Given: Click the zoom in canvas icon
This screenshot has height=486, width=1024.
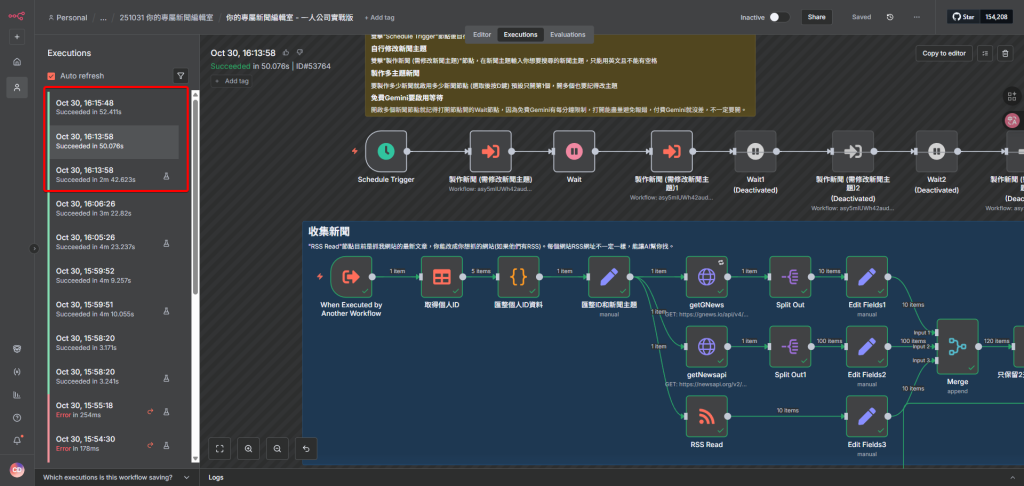Looking at the screenshot, I should [249, 449].
